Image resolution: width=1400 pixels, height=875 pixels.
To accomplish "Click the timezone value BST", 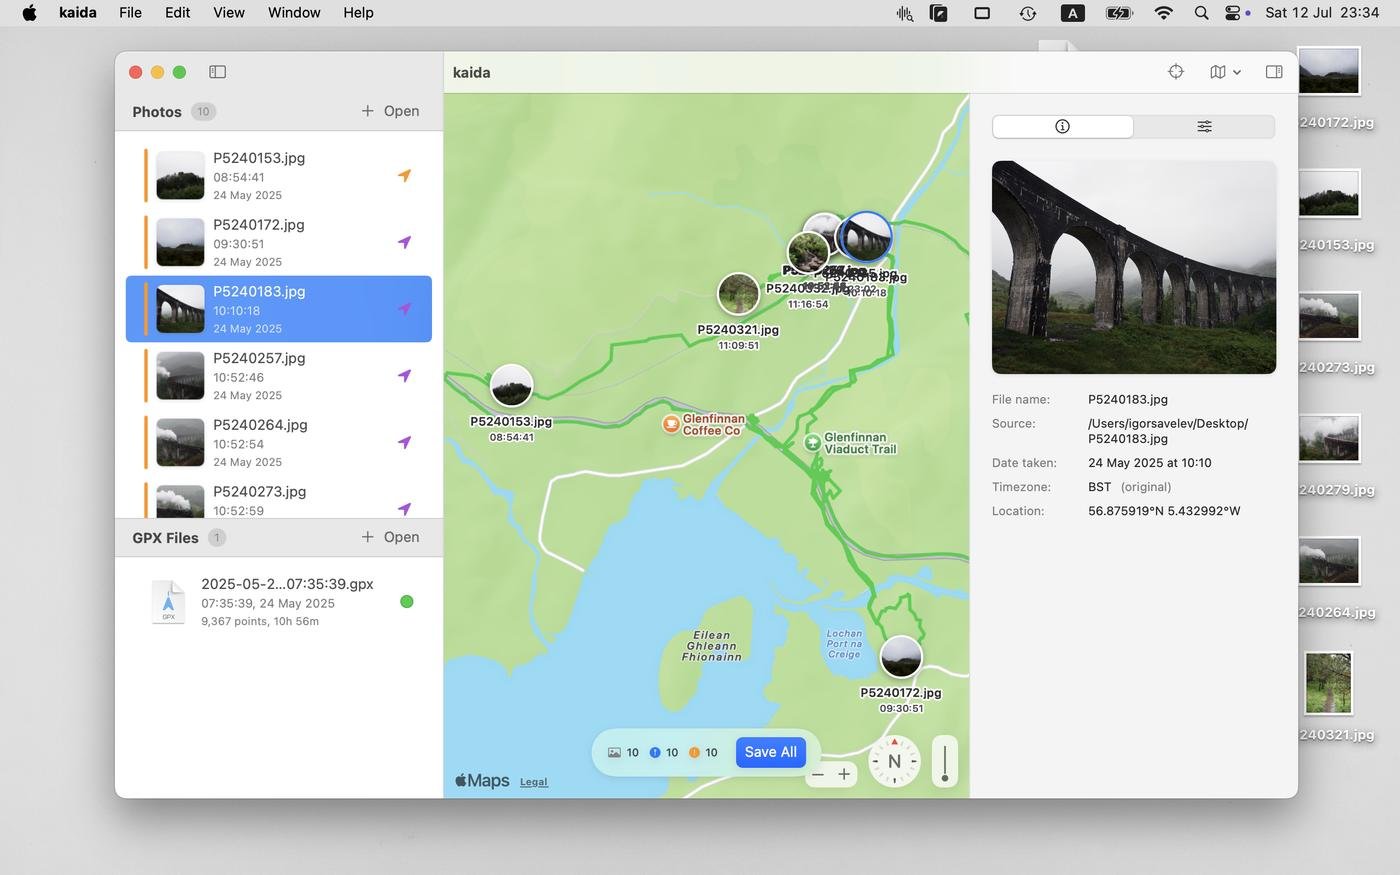I will pos(1099,487).
